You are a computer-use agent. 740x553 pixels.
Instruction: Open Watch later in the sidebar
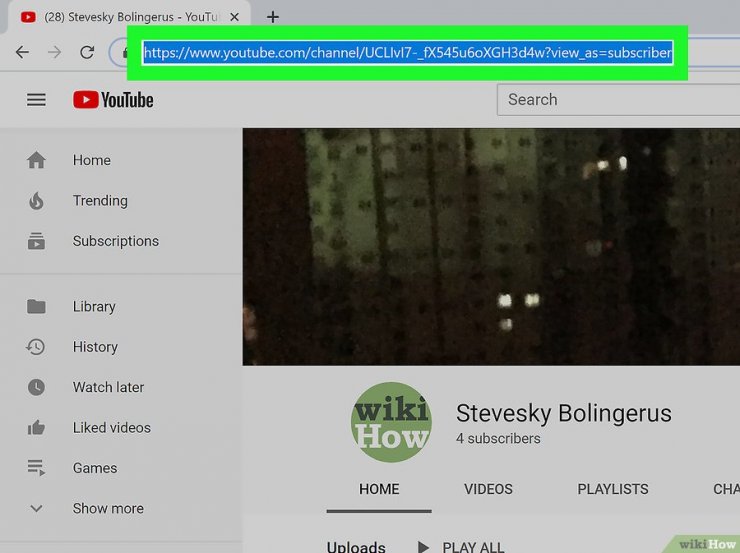click(x=108, y=387)
